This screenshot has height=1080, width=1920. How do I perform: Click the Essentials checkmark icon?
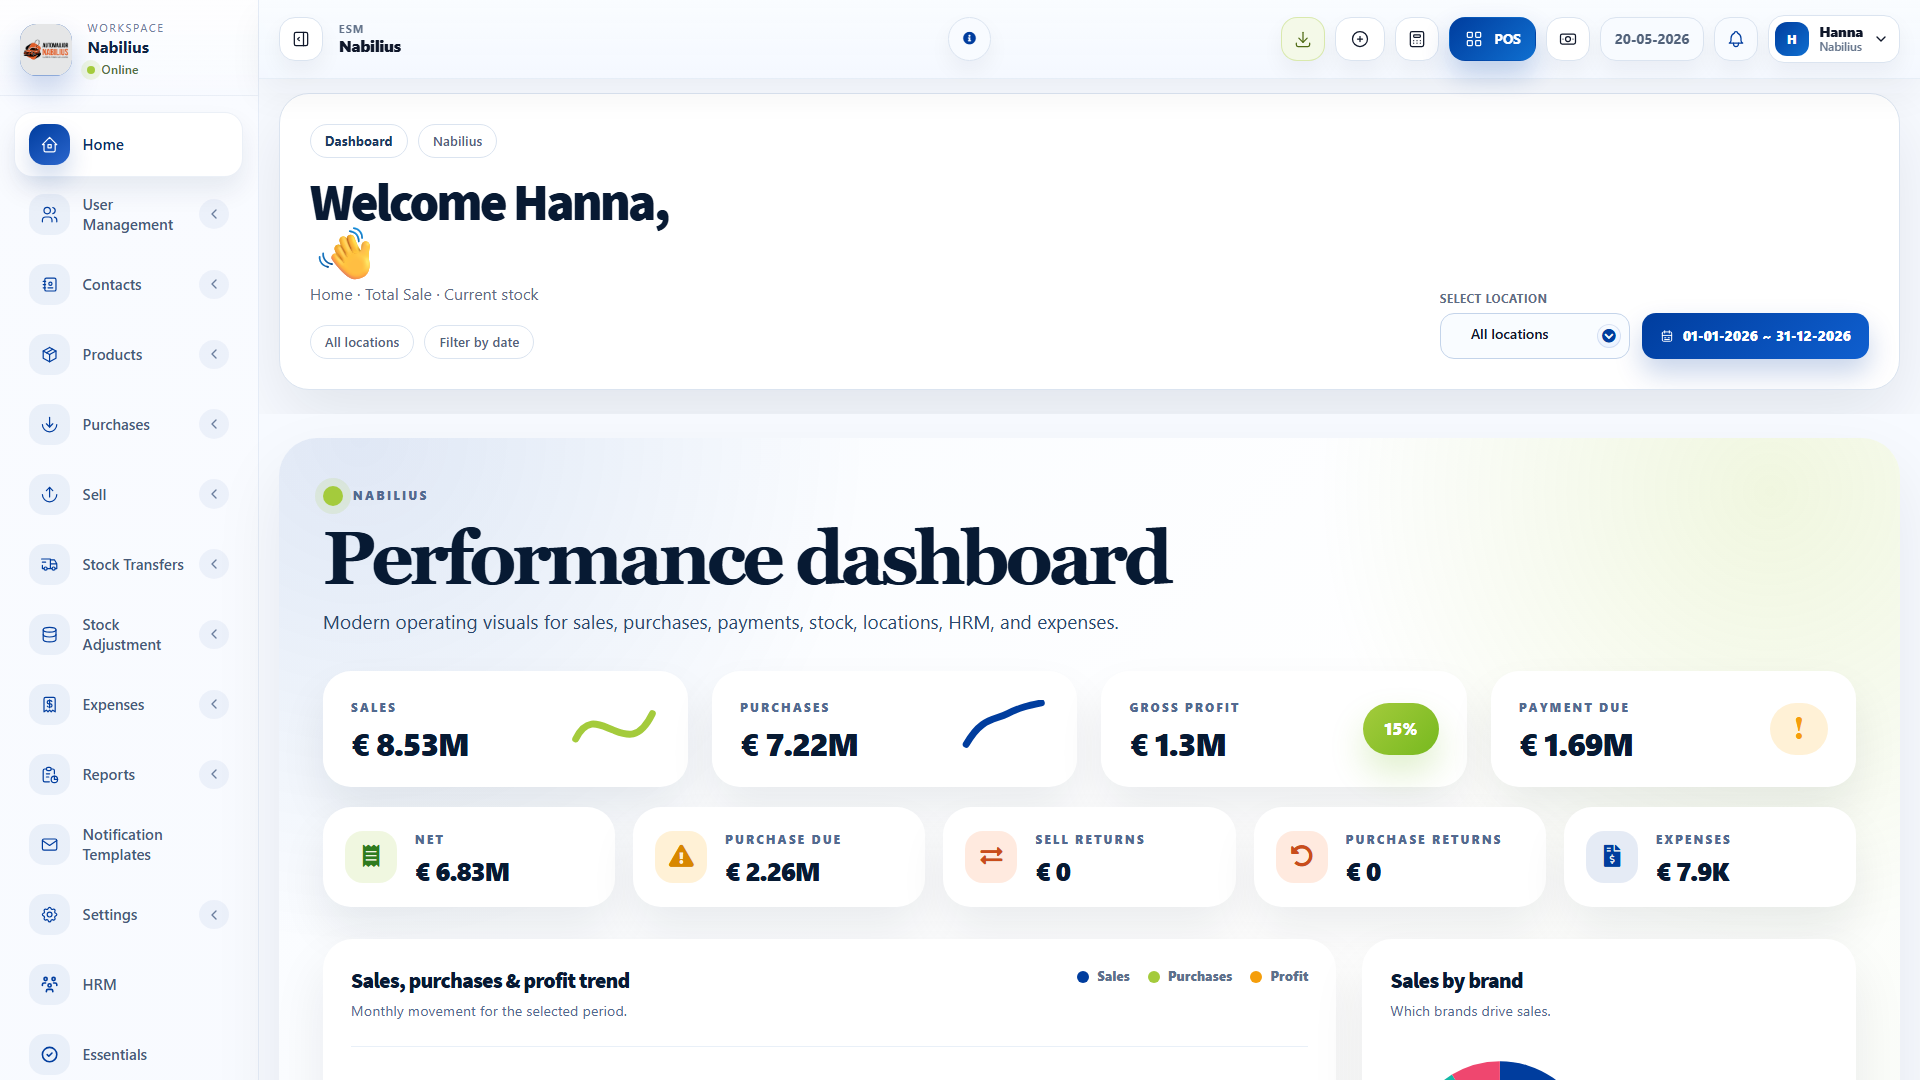click(50, 1055)
